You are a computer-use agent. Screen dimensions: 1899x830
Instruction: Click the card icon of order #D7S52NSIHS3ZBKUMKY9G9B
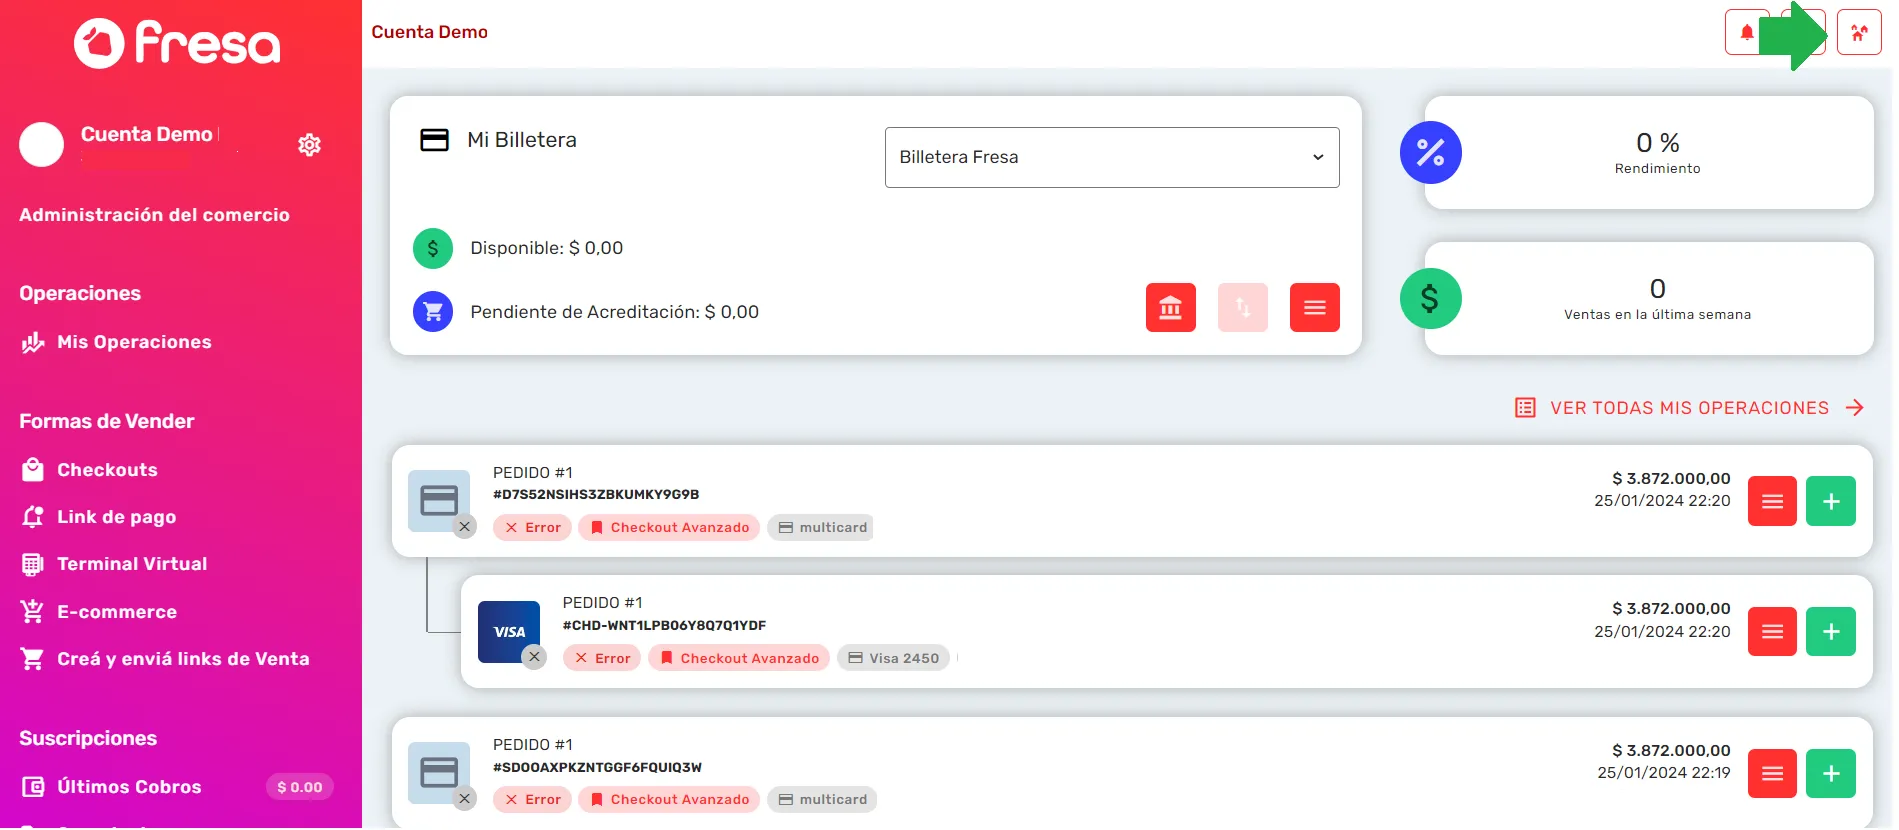[439, 500]
